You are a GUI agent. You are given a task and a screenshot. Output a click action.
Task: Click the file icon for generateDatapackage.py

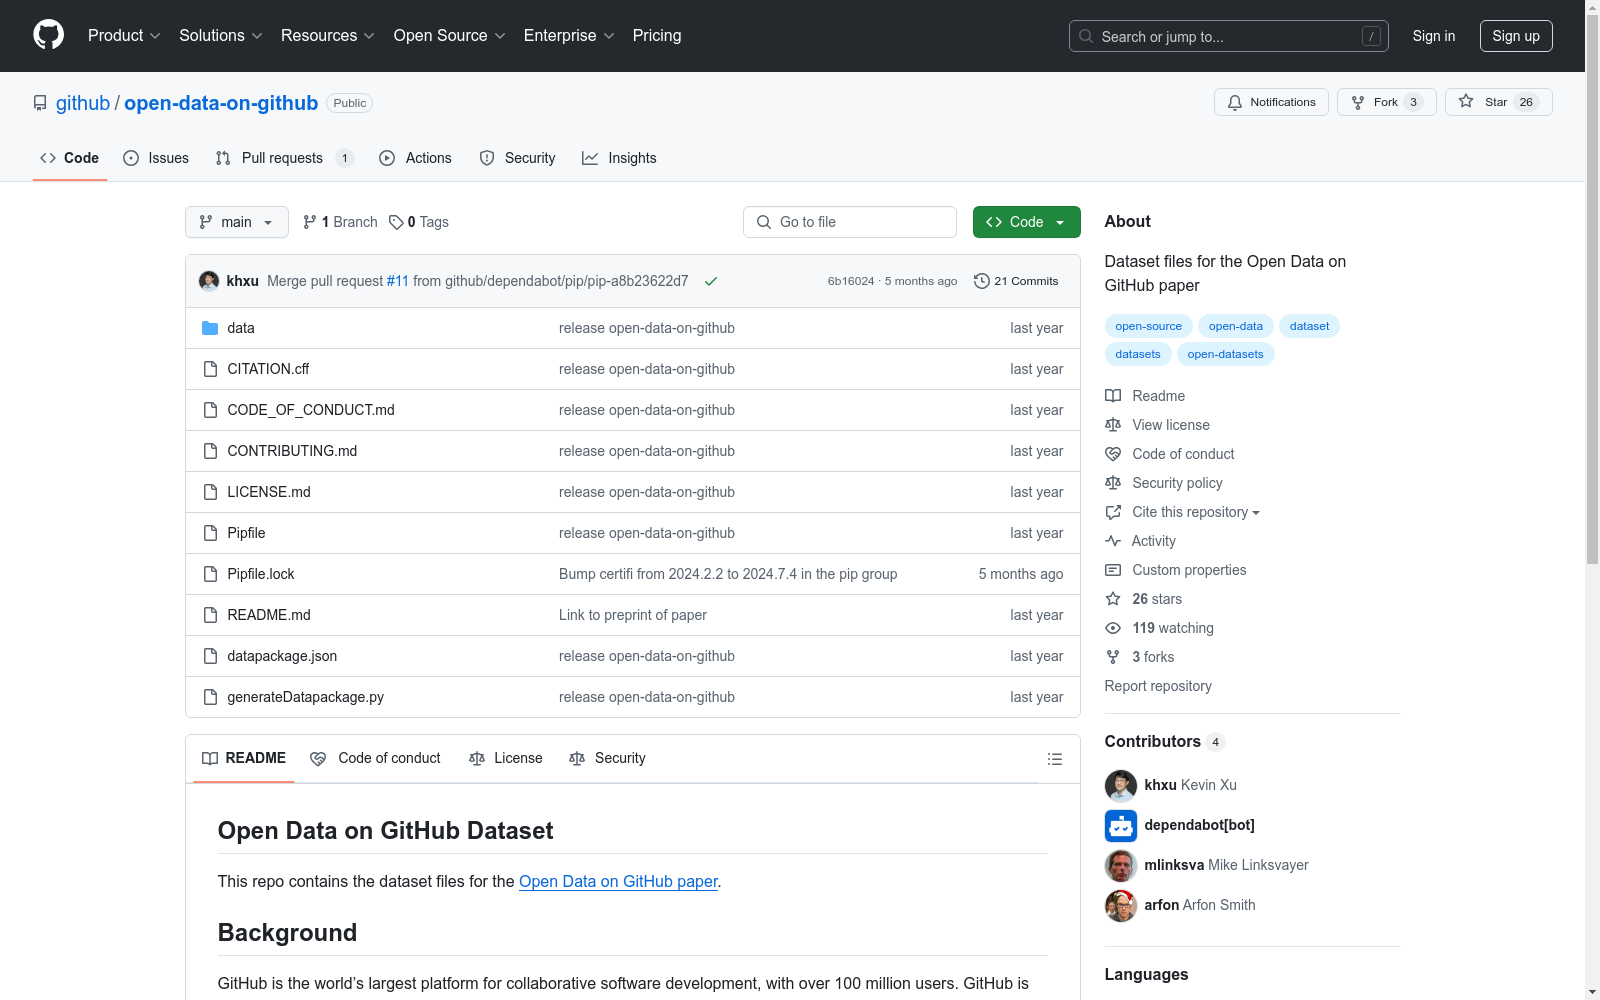pyautogui.click(x=210, y=697)
